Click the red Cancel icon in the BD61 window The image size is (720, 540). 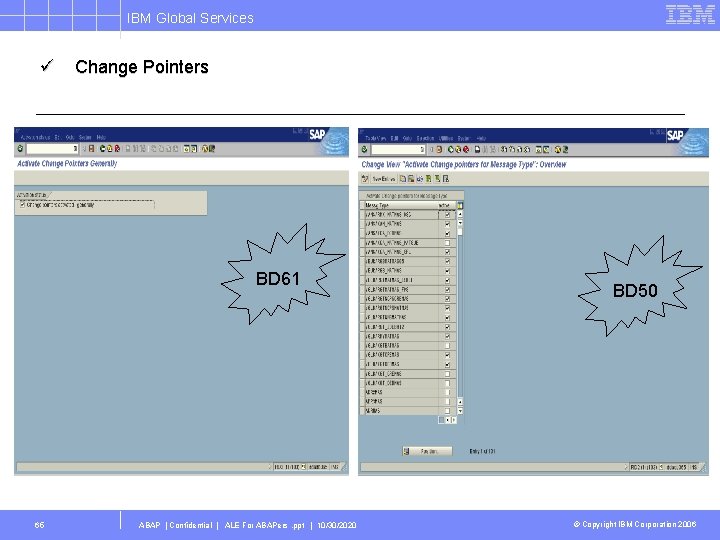[117, 148]
